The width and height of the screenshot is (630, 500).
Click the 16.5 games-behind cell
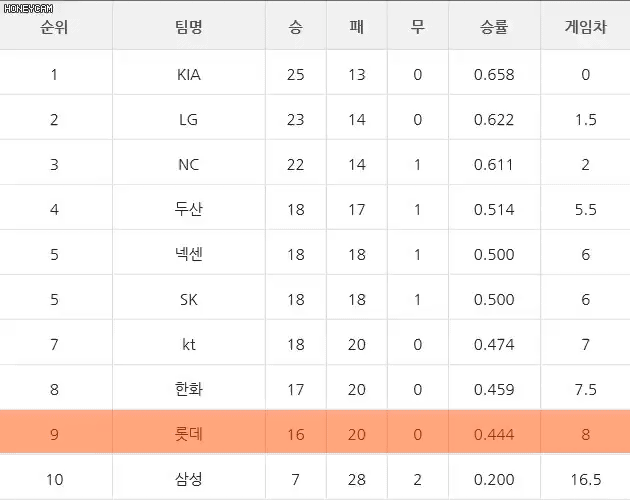[x=585, y=480]
